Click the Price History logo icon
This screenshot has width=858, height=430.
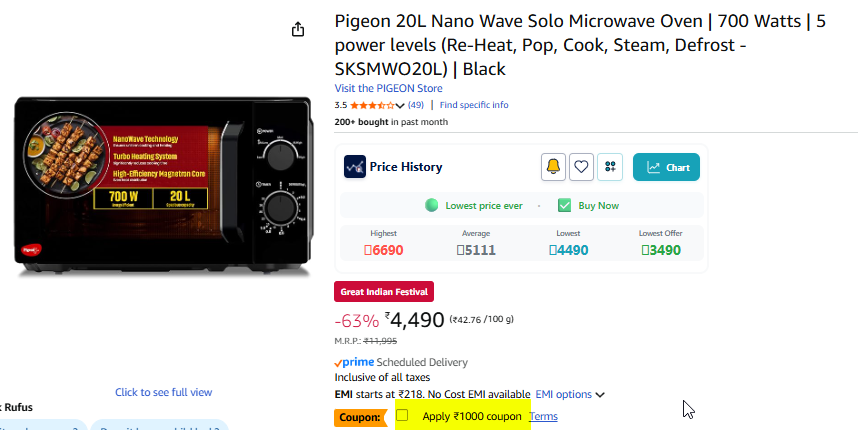[x=354, y=167]
